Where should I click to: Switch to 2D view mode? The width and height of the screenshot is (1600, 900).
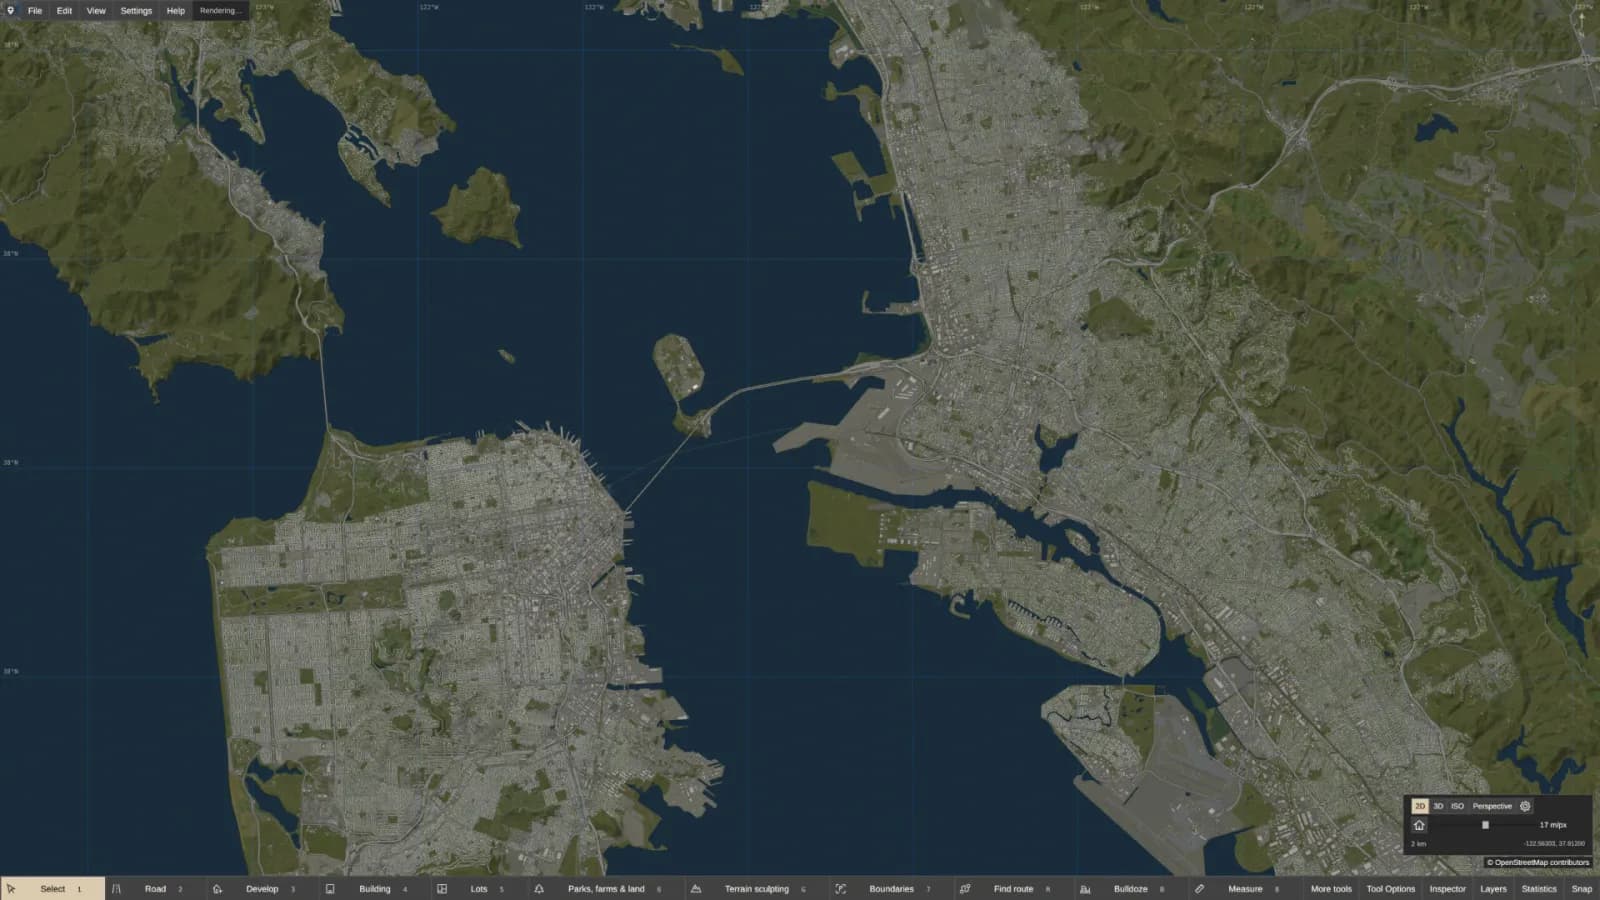point(1420,806)
